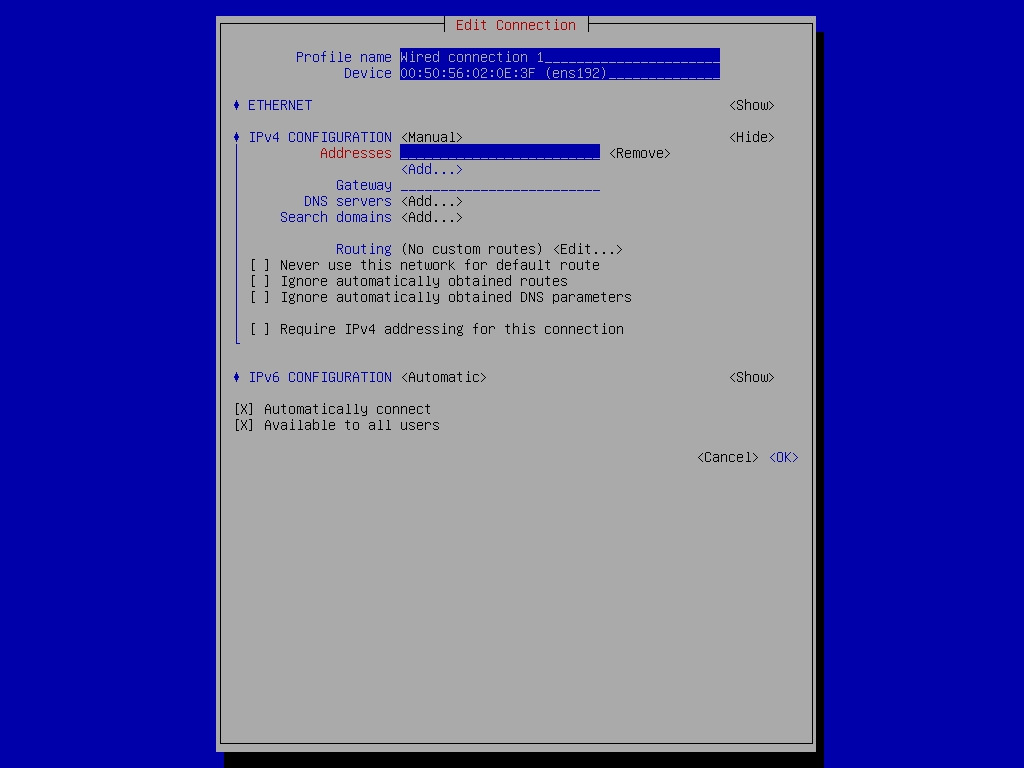Add another IPv4 address below Addresses
This screenshot has width=1024, height=768.
(x=431, y=169)
